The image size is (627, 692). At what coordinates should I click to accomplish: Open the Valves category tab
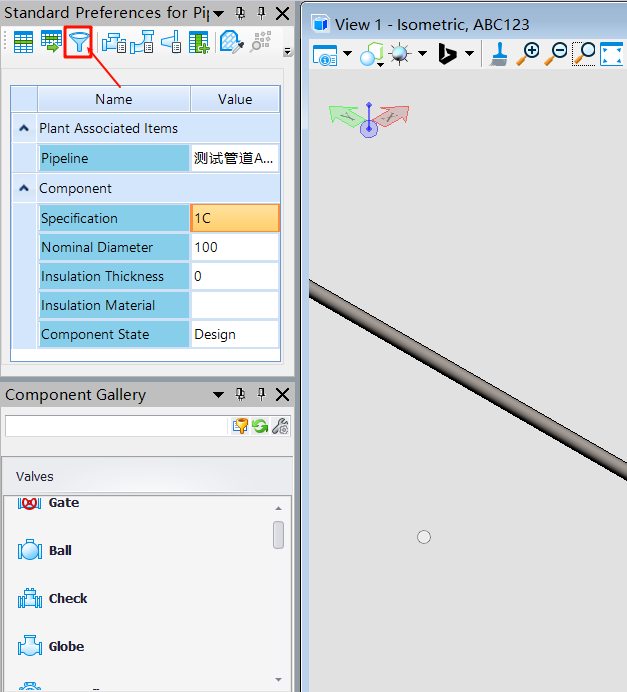tap(35, 476)
